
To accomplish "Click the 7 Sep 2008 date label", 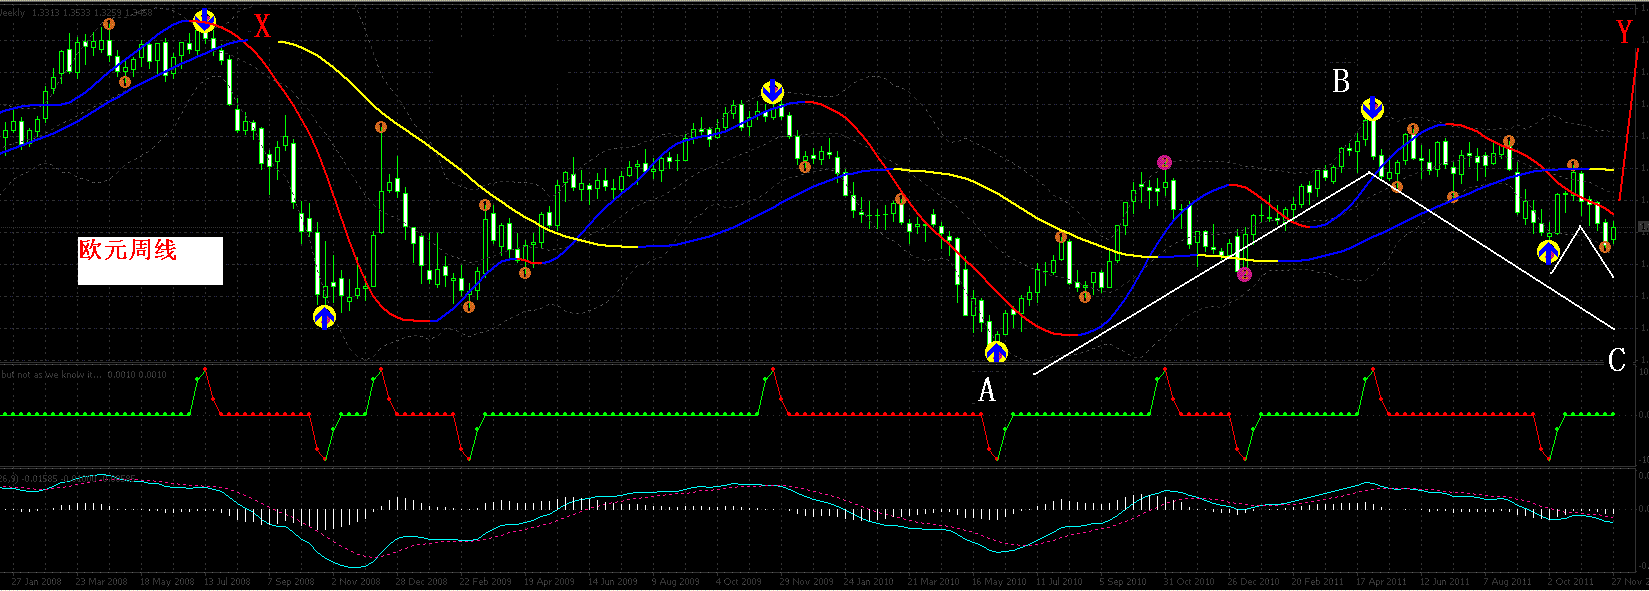I will tap(291, 581).
